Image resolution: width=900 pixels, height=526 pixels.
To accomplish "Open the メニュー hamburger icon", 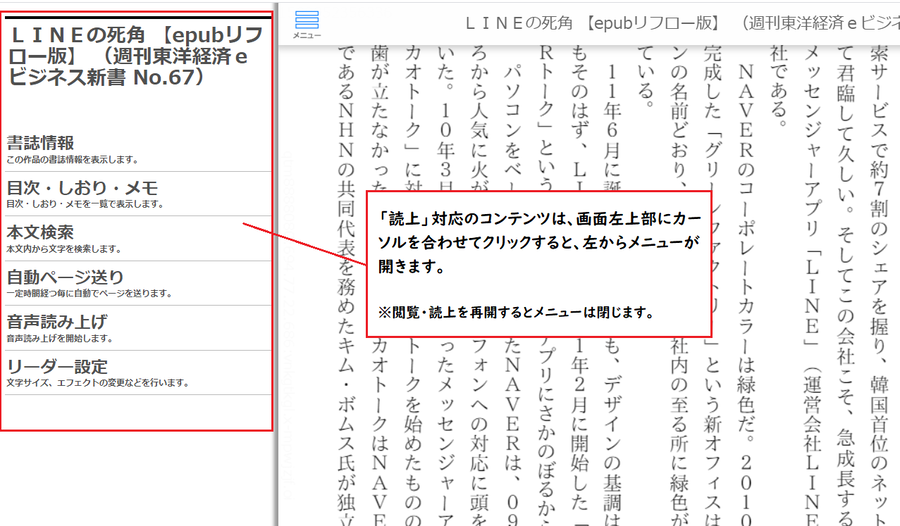I will 307,25.
